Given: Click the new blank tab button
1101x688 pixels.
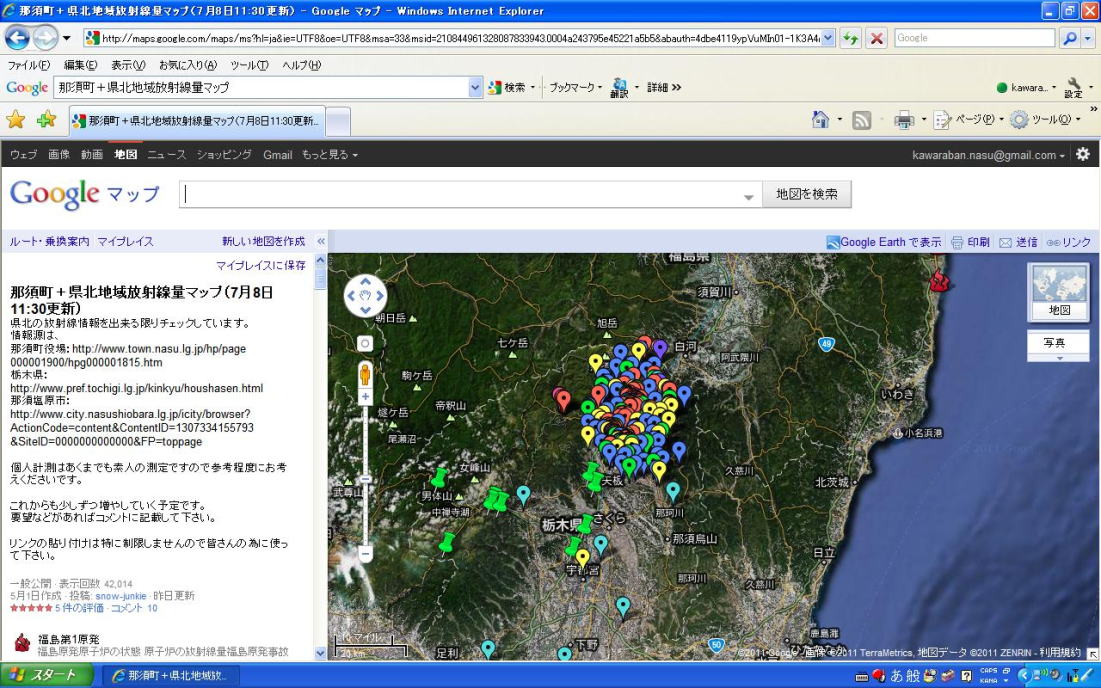Looking at the screenshot, I should coord(338,121).
